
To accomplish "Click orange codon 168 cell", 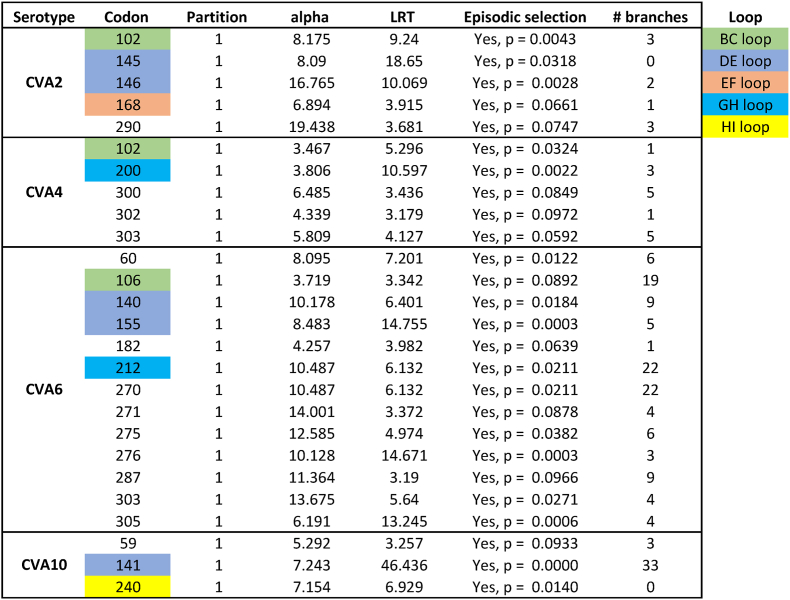I will pyautogui.click(x=127, y=105).
